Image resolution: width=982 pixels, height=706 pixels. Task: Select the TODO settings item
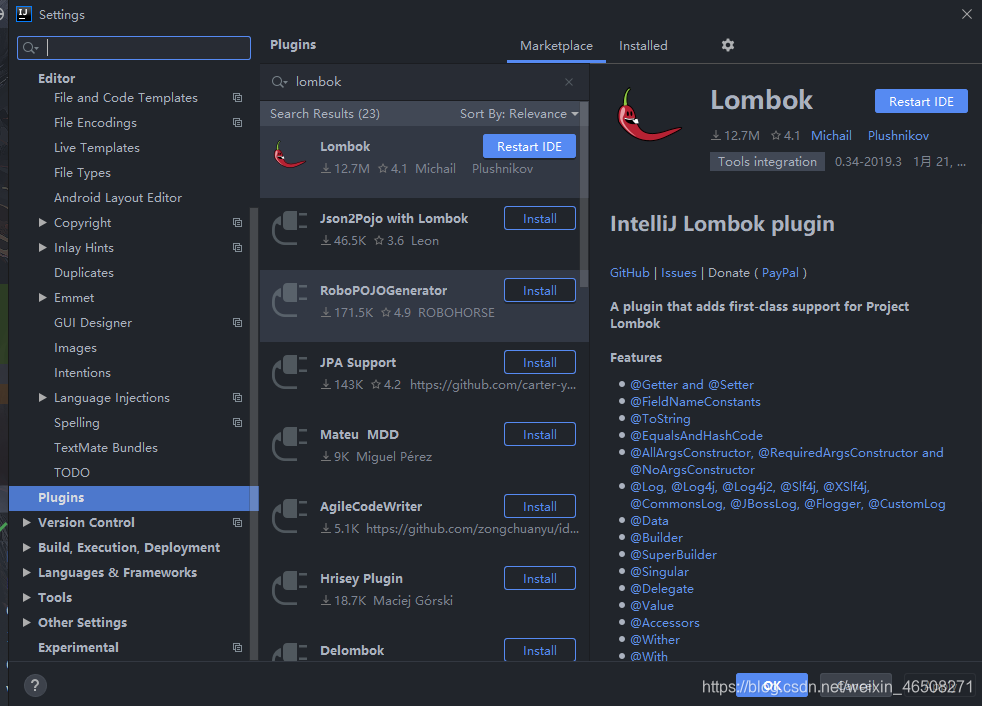click(72, 473)
